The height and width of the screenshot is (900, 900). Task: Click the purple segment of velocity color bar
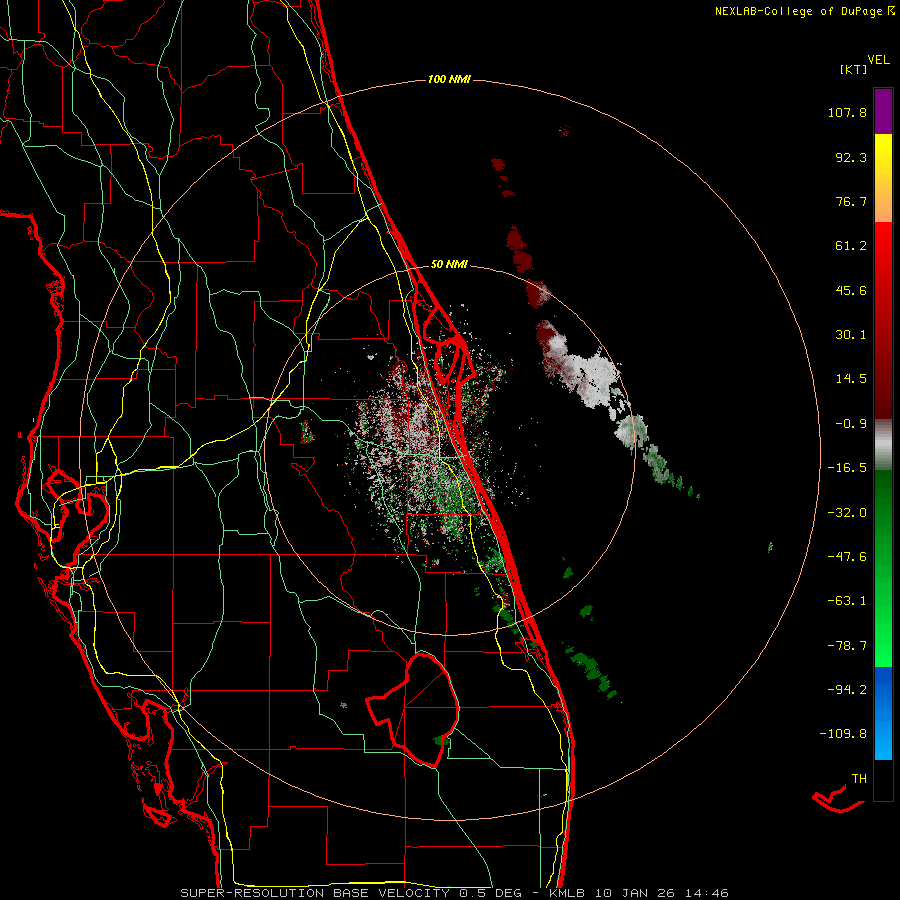883,111
